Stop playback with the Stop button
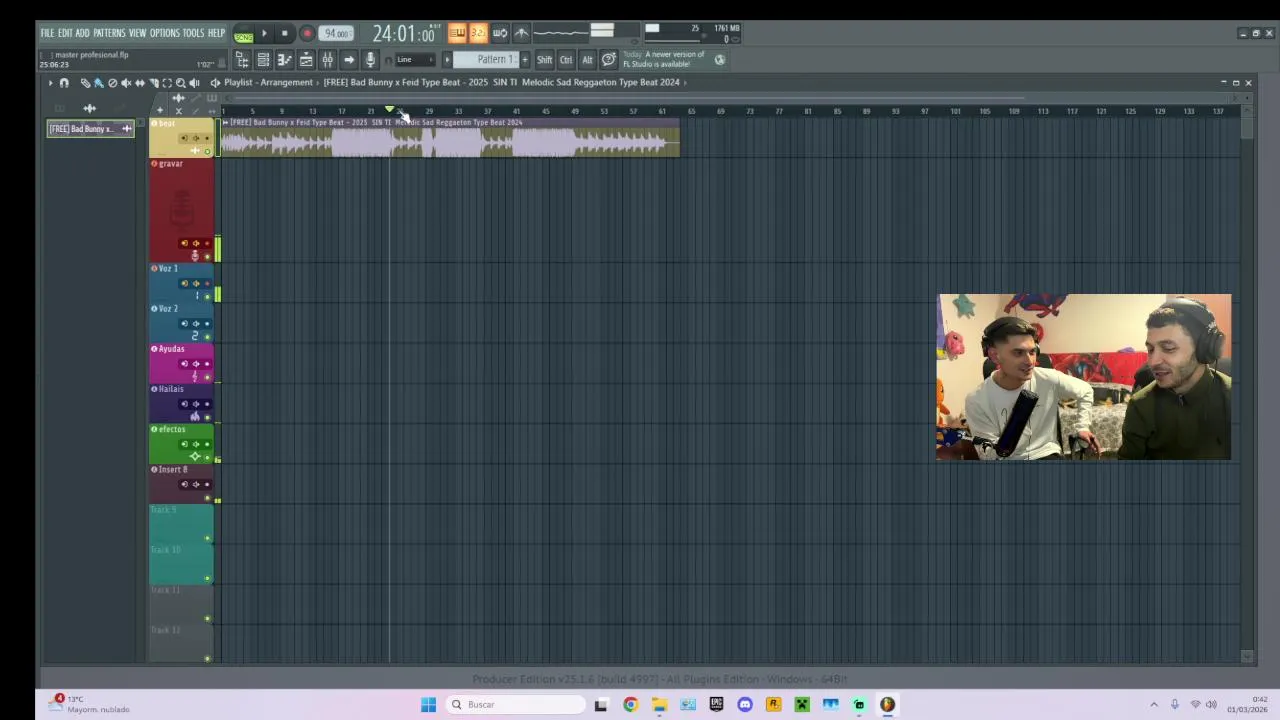Screen dimensions: 1280x720 pyautogui.click(x=285, y=34)
